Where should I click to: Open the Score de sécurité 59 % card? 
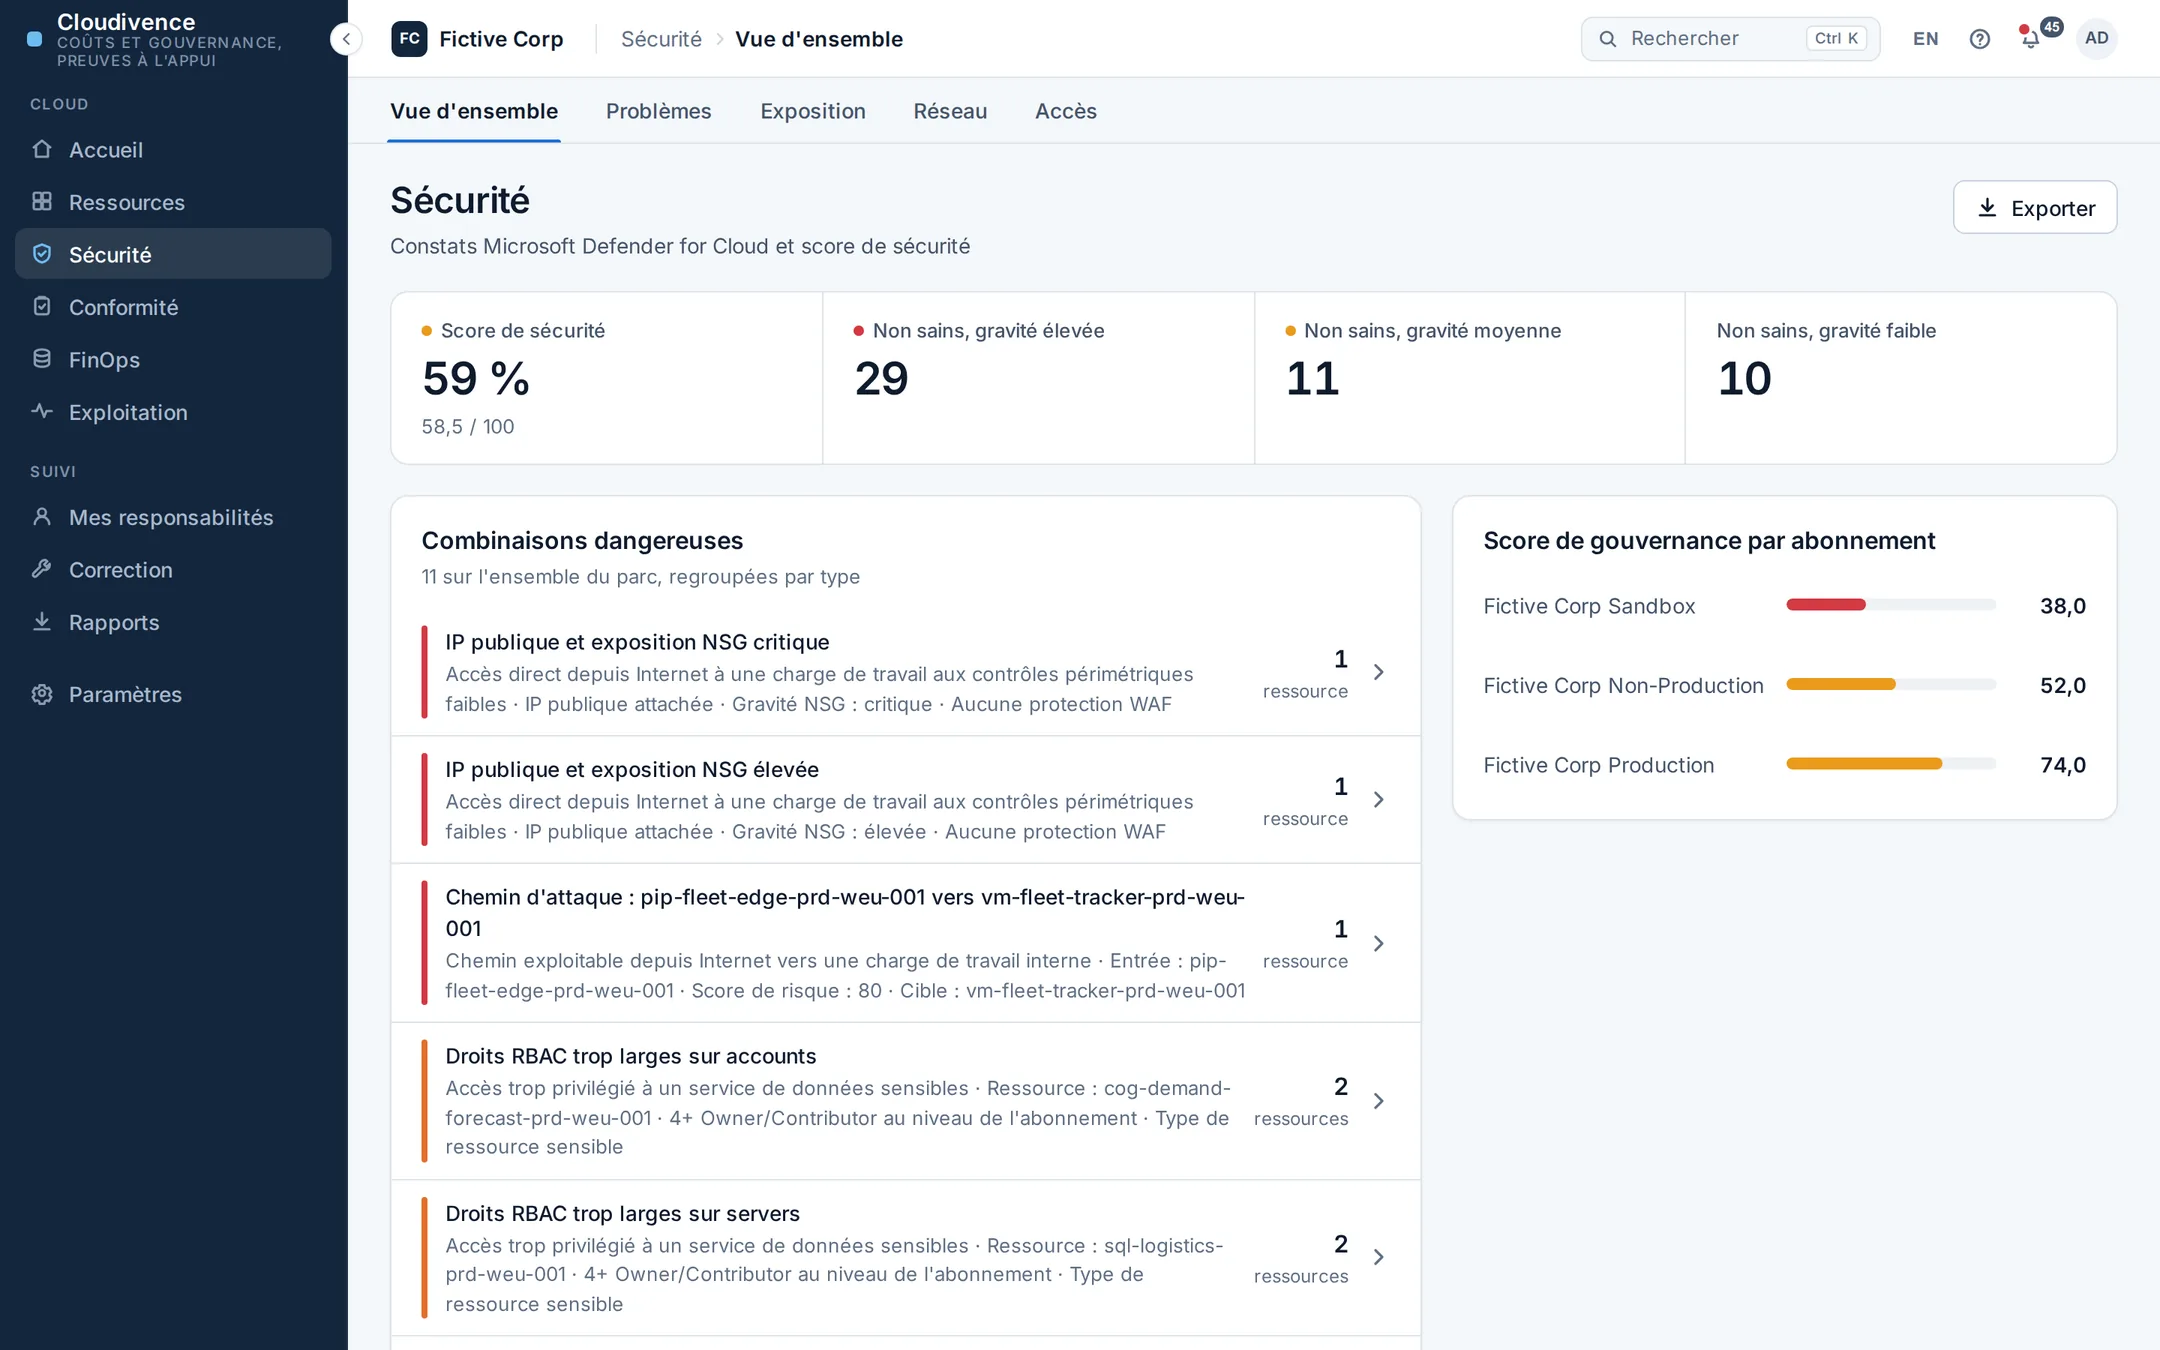[607, 378]
